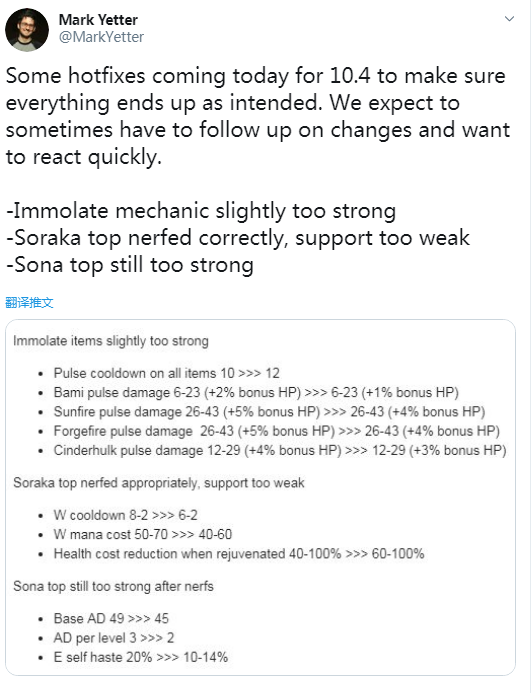
Task: Click 'Sona top still too strong after nerfs' heading
Action: [x=114, y=586]
